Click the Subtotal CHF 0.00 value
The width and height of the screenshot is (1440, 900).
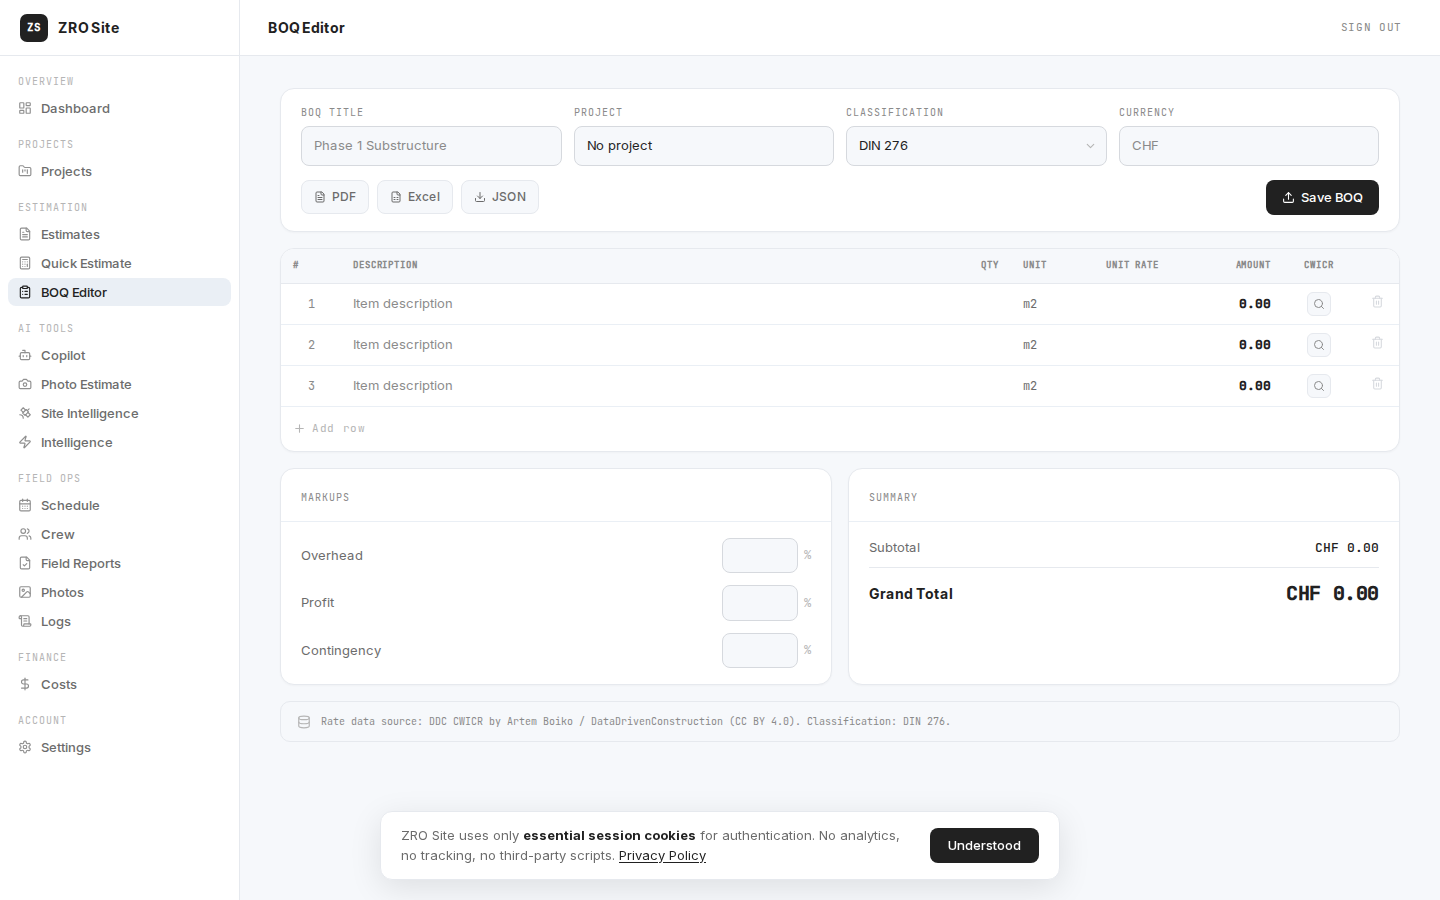(1346, 548)
